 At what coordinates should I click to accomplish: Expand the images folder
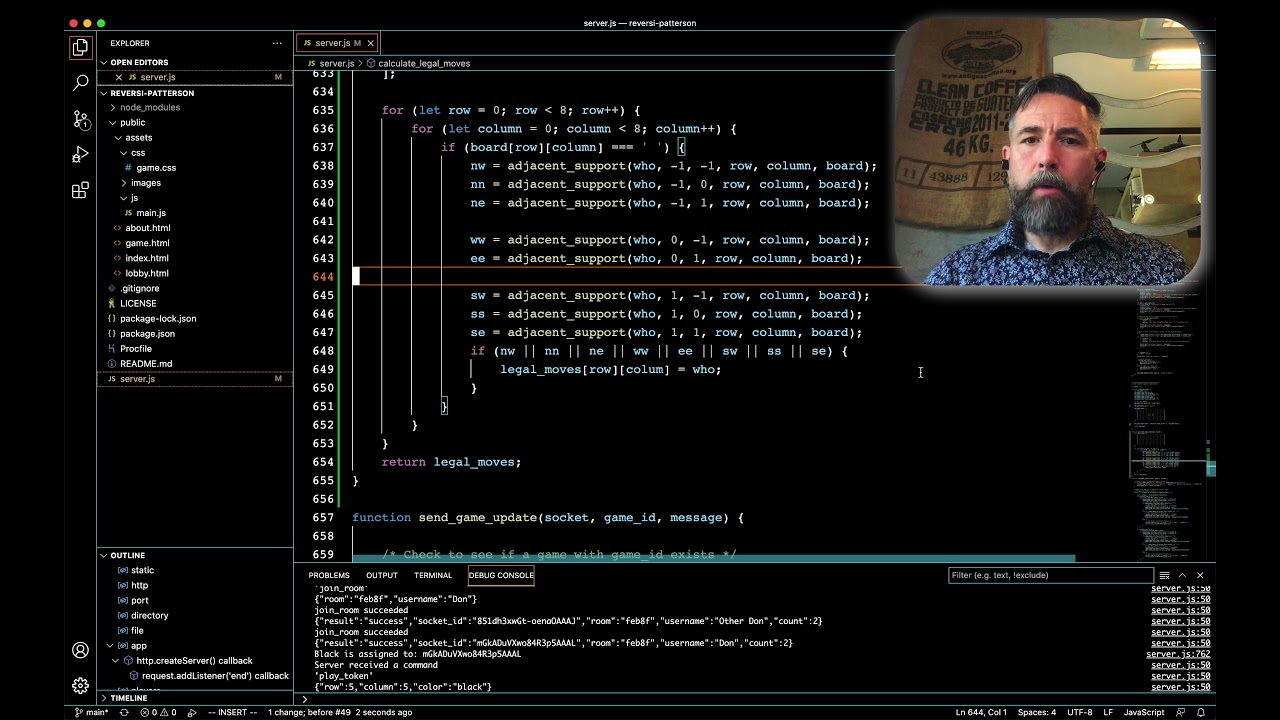pos(145,183)
